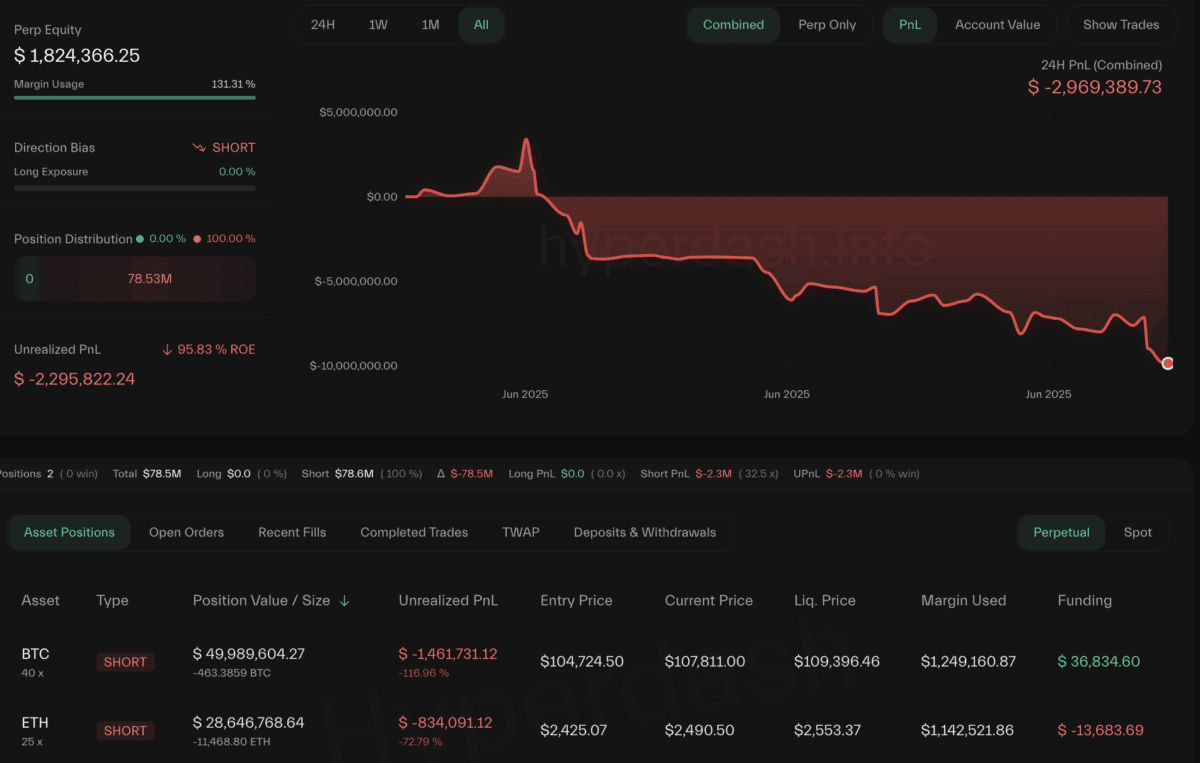Click the green dot of Position Distribution long share

coord(141,239)
